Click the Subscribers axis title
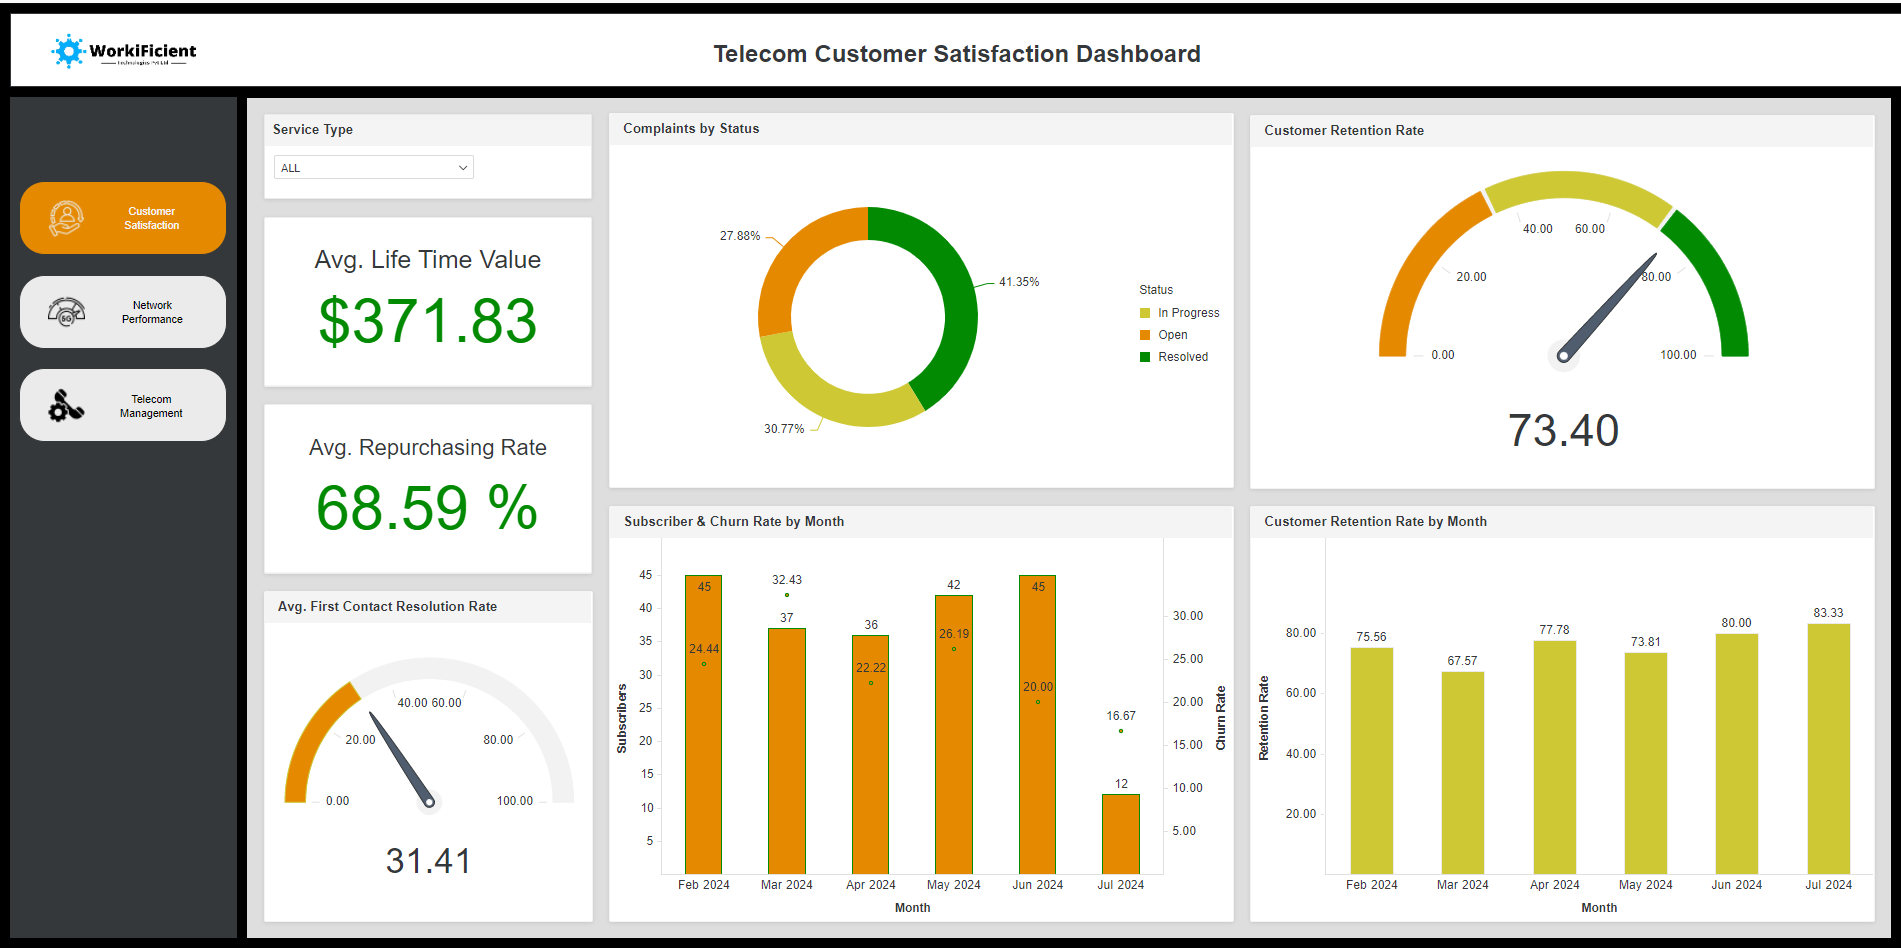The height and width of the screenshot is (948, 1901). pos(622,718)
